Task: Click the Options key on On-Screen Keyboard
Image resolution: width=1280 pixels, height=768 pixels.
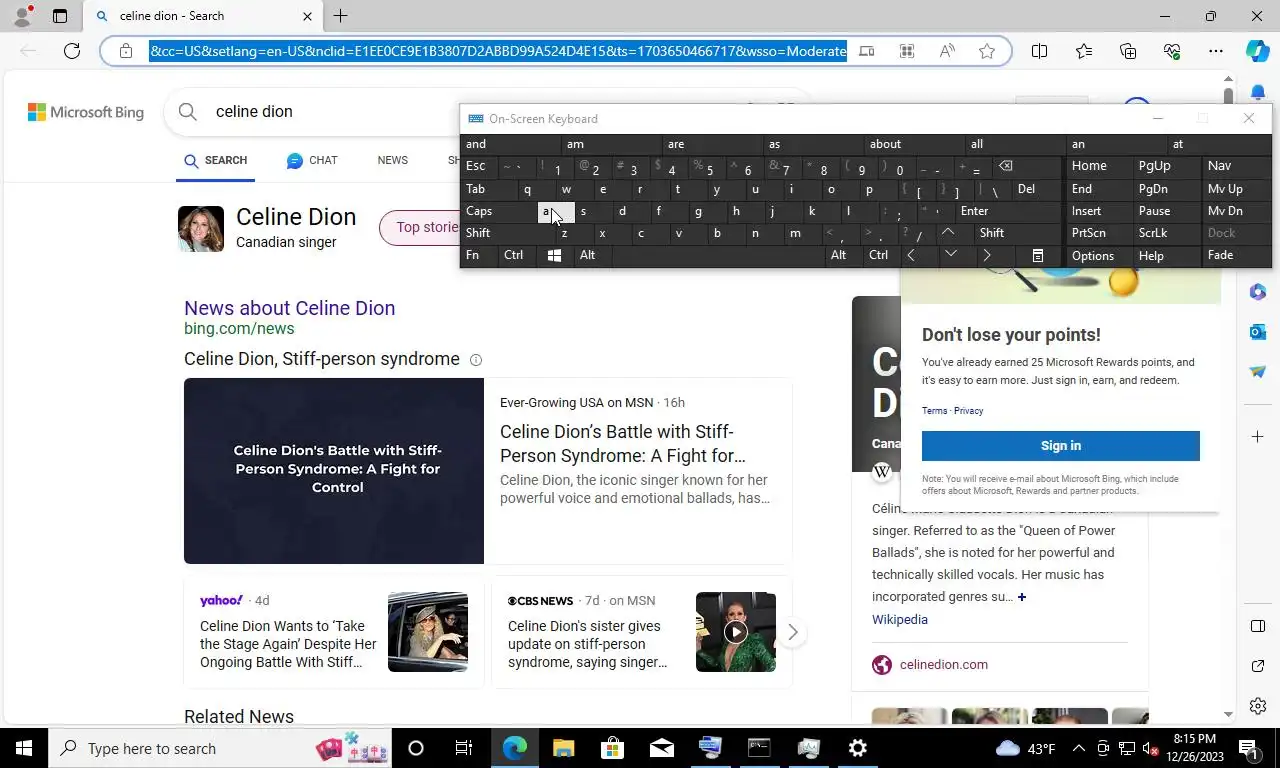Action: (x=1098, y=255)
